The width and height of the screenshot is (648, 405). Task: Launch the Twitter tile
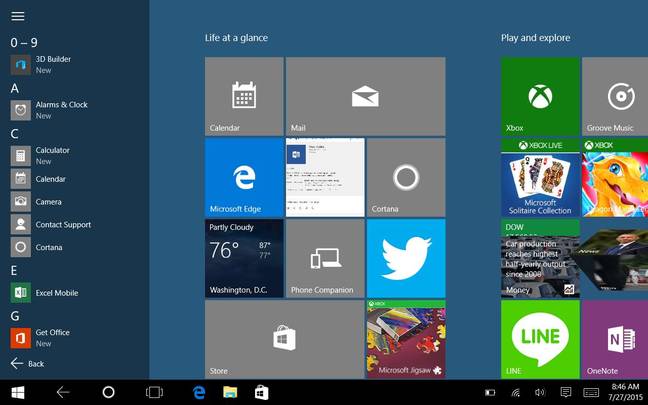coord(406,258)
